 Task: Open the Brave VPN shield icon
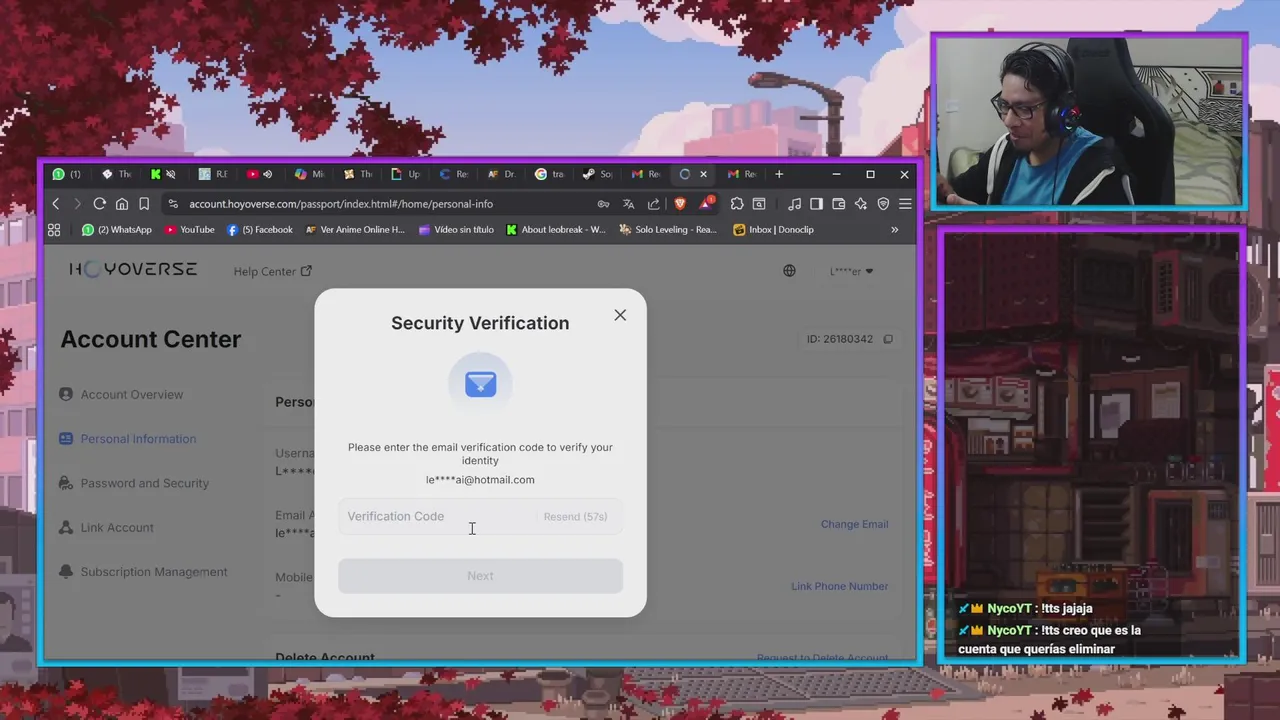883,204
